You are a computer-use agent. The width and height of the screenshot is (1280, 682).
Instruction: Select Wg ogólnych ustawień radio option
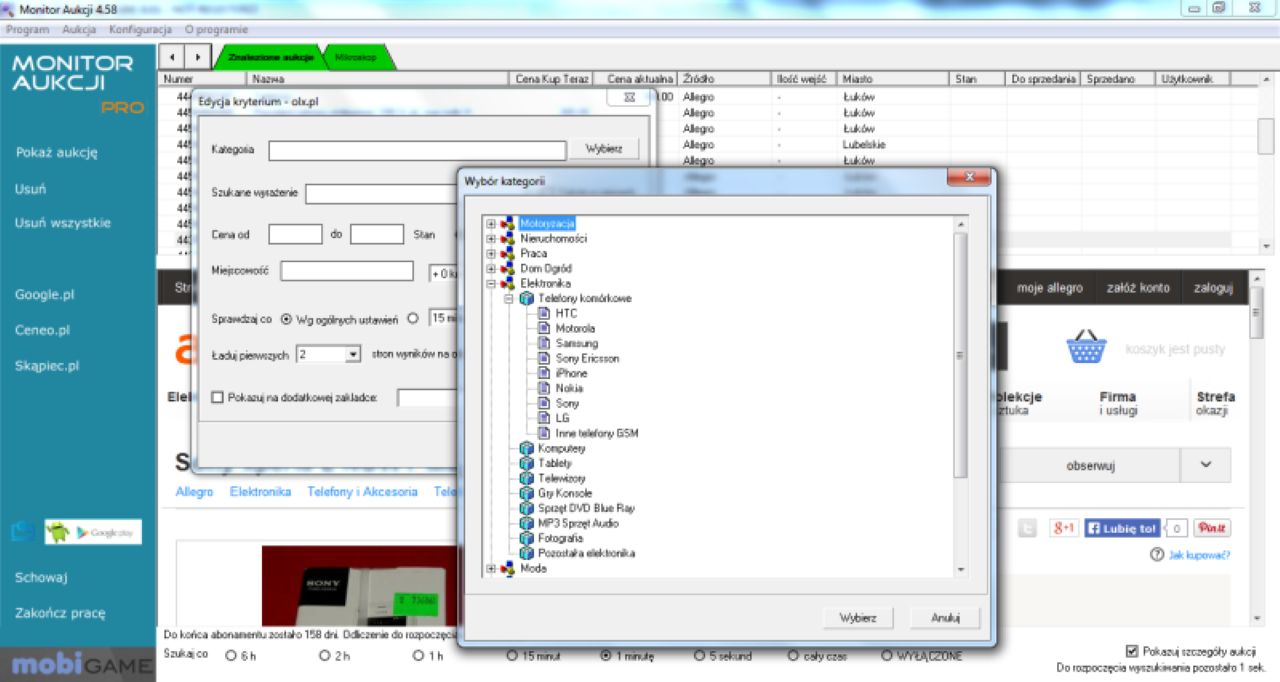pos(286,319)
